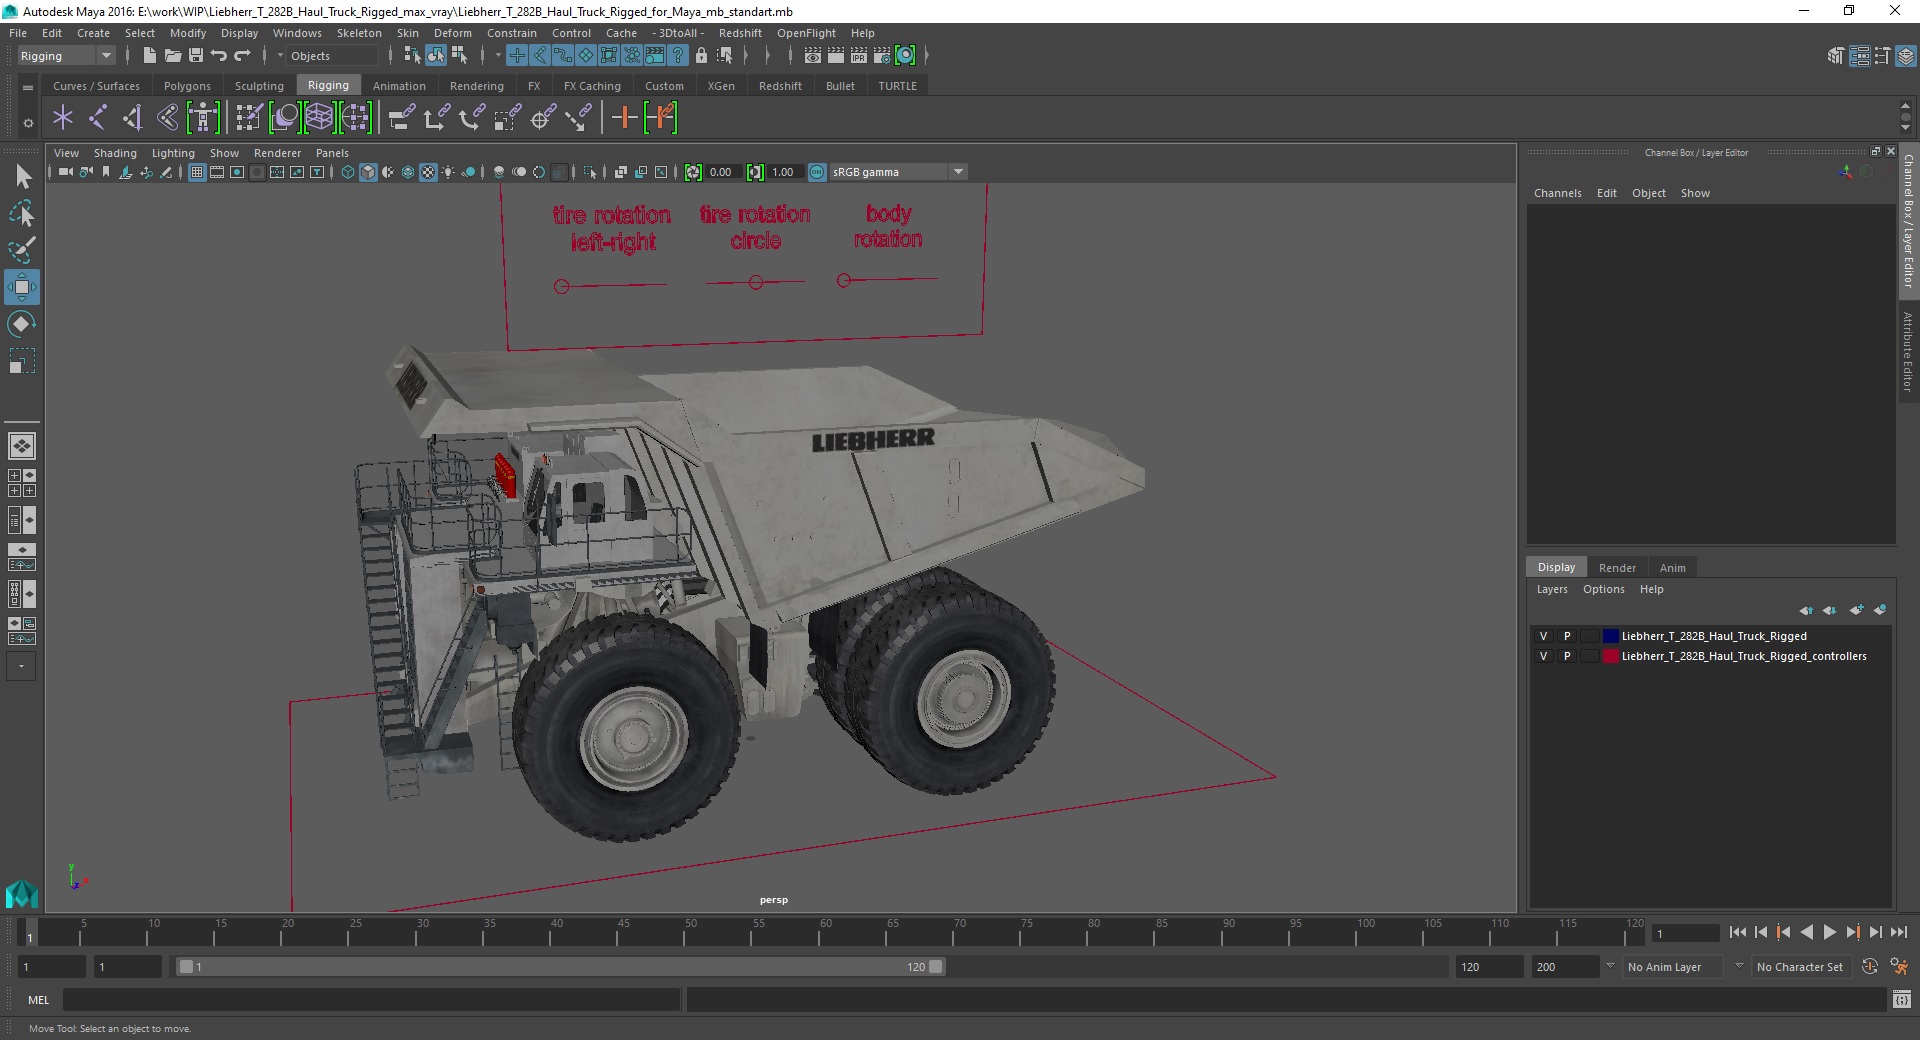
Task: Pick the Paint Selection tool
Action: 22,250
